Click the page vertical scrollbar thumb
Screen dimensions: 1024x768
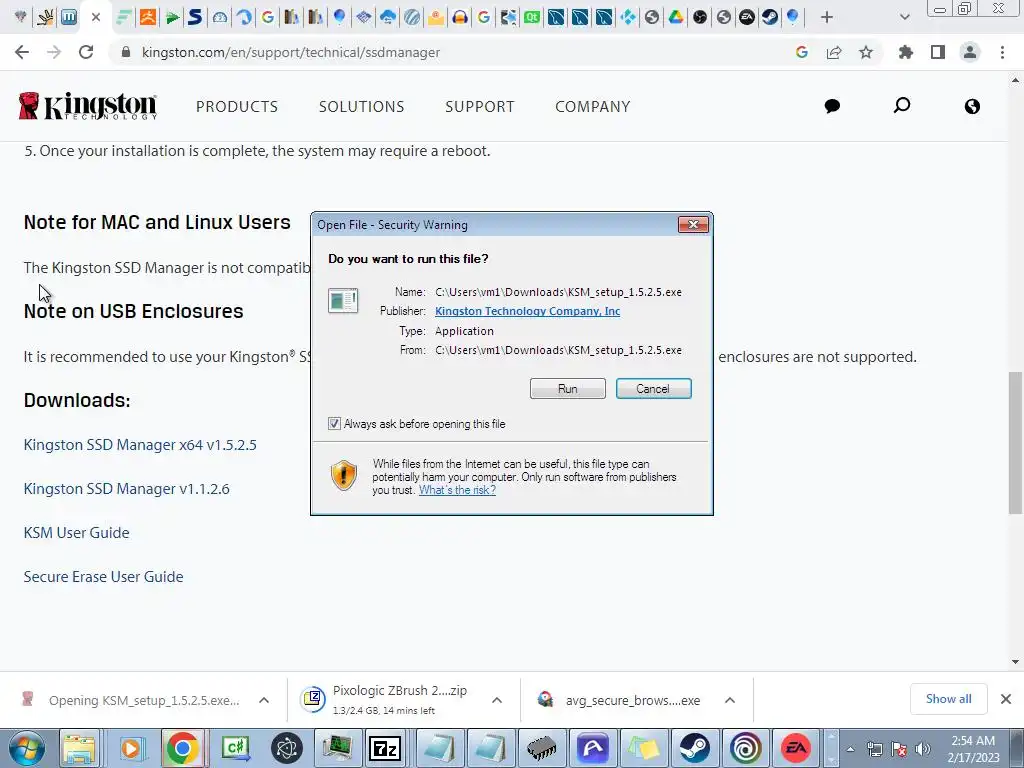(1015, 443)
